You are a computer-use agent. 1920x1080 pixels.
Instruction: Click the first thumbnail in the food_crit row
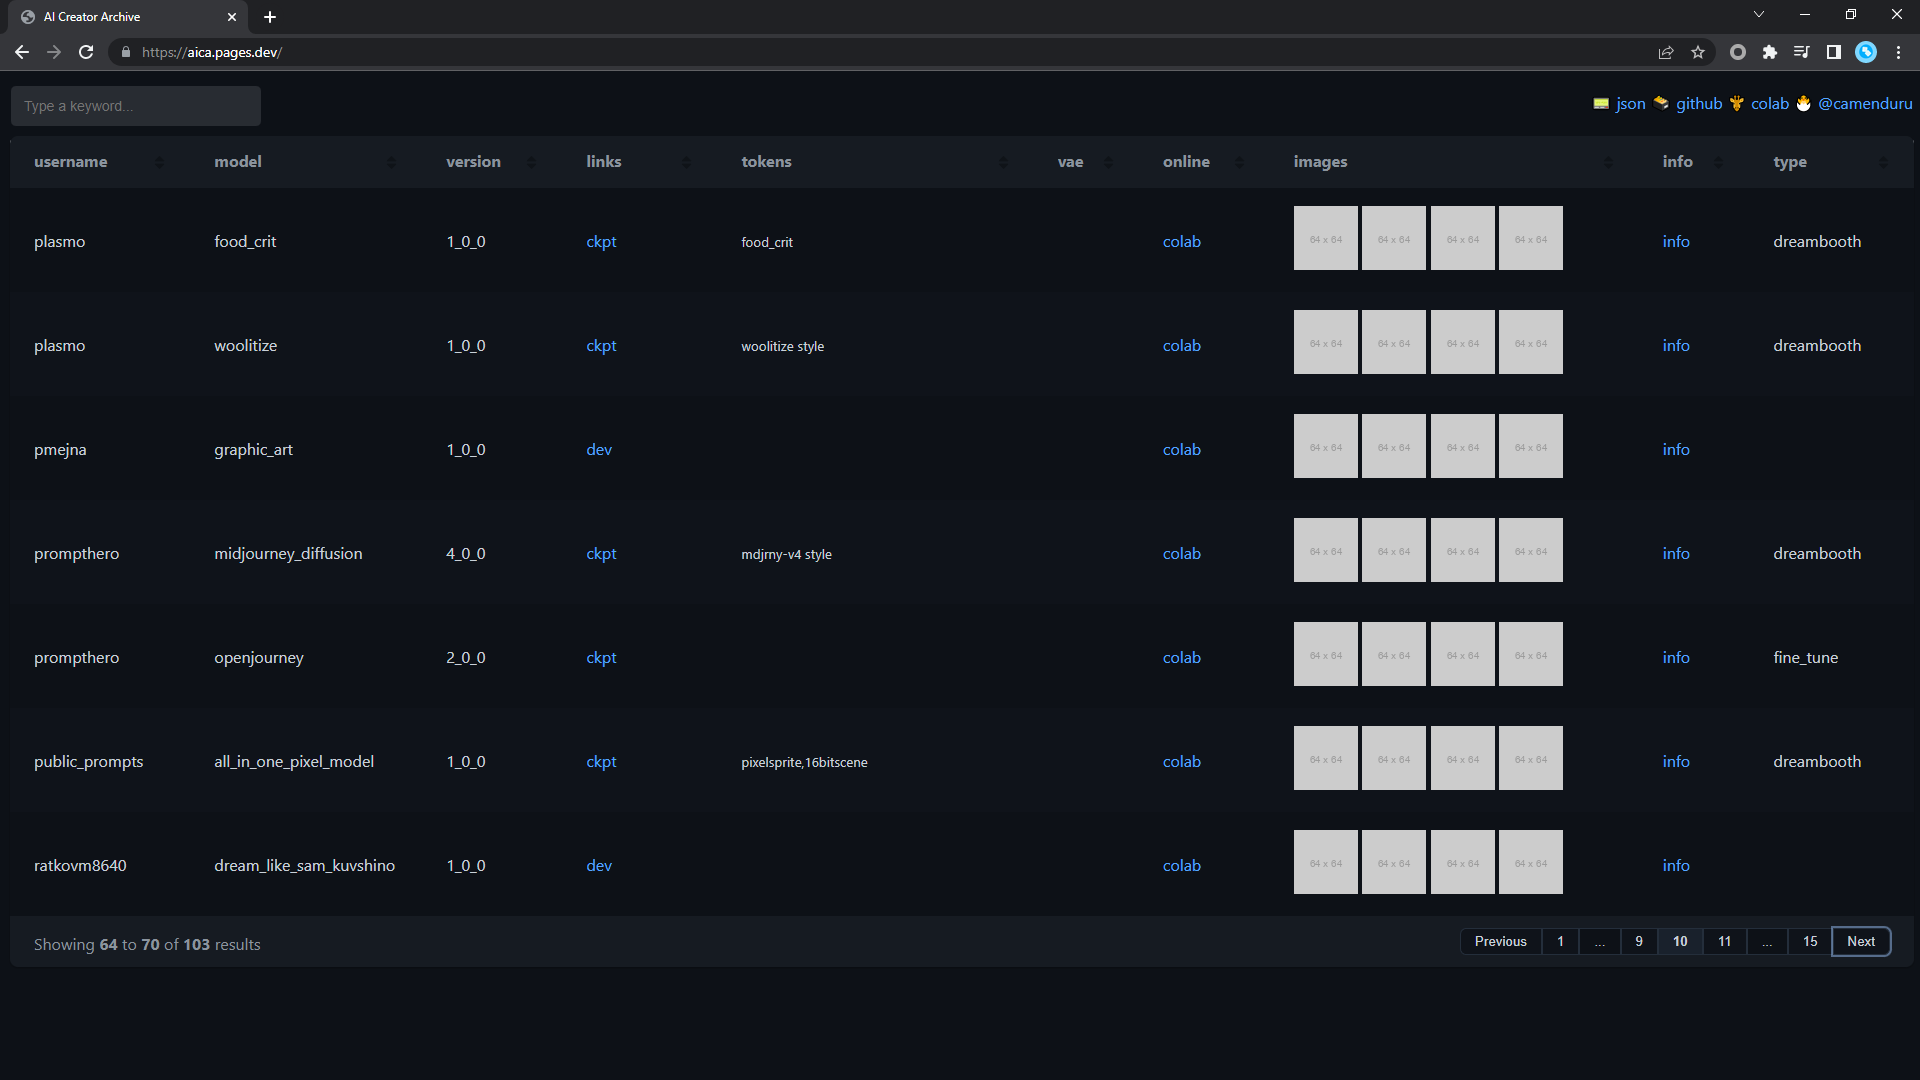pyautogui.click(x=1325, y=239)
